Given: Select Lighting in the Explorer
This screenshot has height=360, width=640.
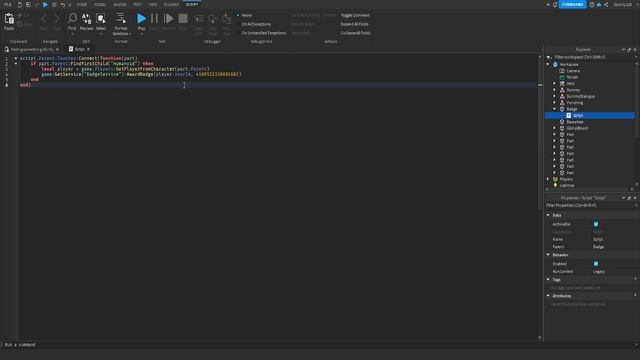Looking at the screenshot, I should click(567, 185).
